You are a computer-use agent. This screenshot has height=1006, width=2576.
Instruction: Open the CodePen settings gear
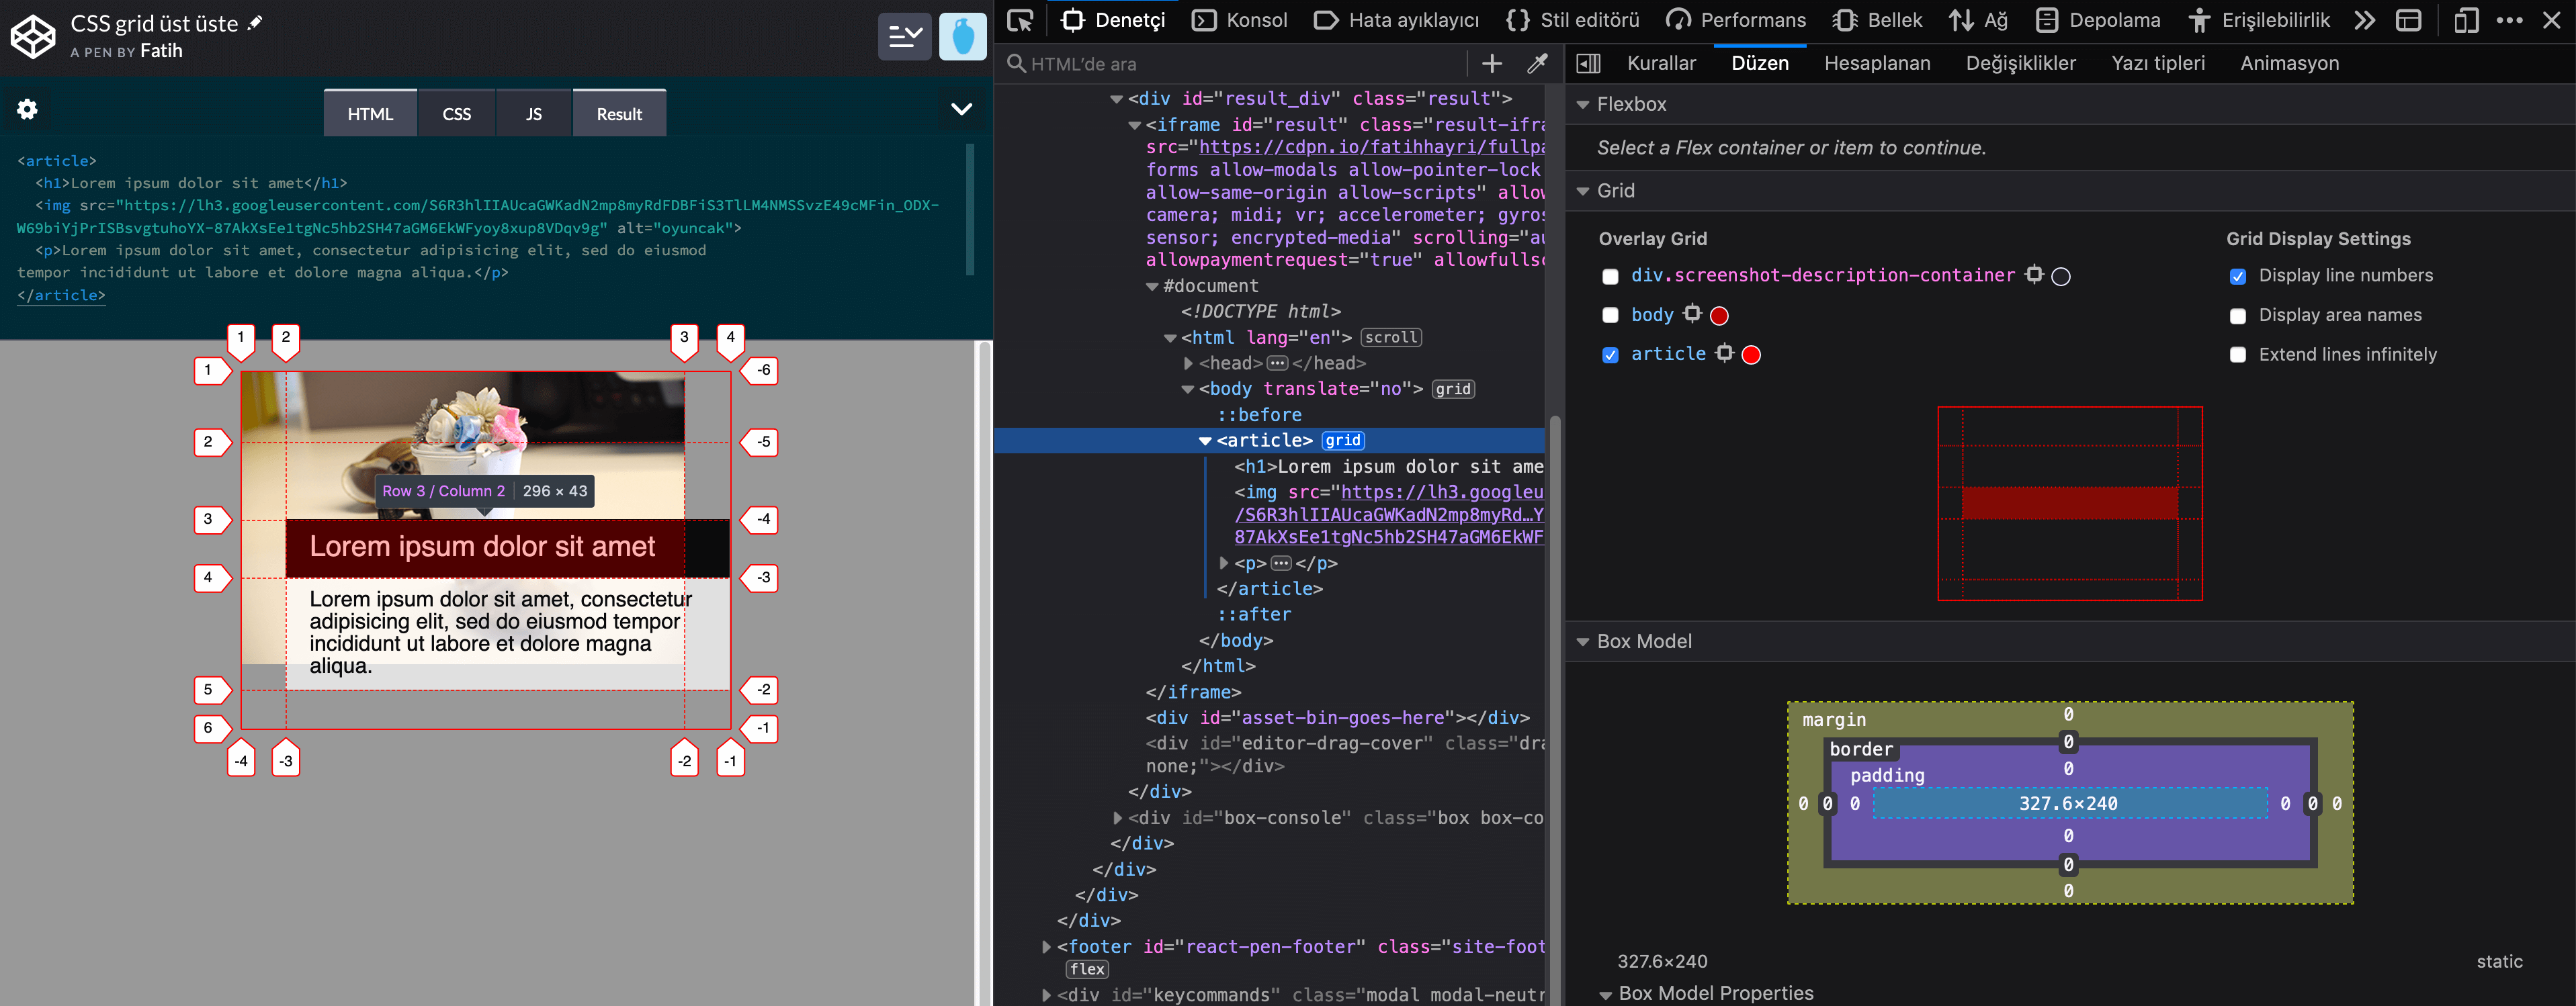[x=27, y=108]
